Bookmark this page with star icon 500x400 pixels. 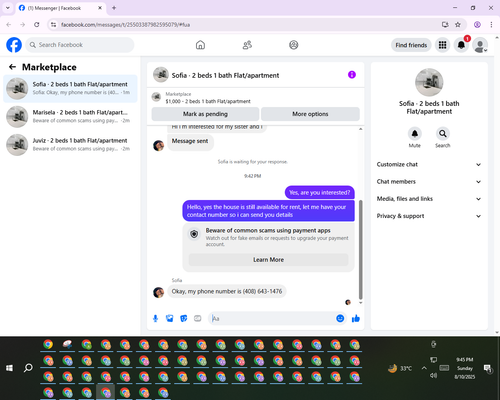pos(458,25)
